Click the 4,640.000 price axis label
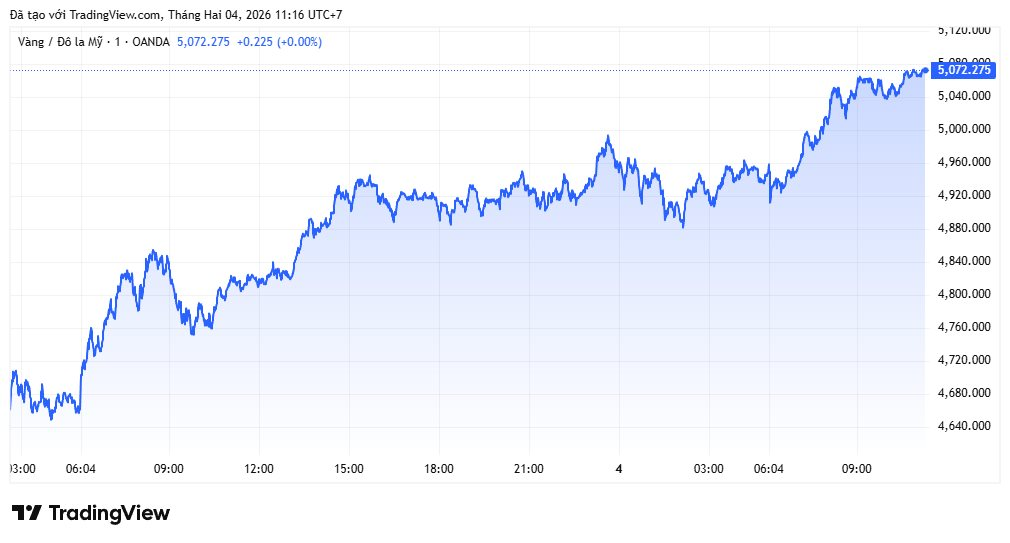The image size is (1010, 543). [963, 426]
